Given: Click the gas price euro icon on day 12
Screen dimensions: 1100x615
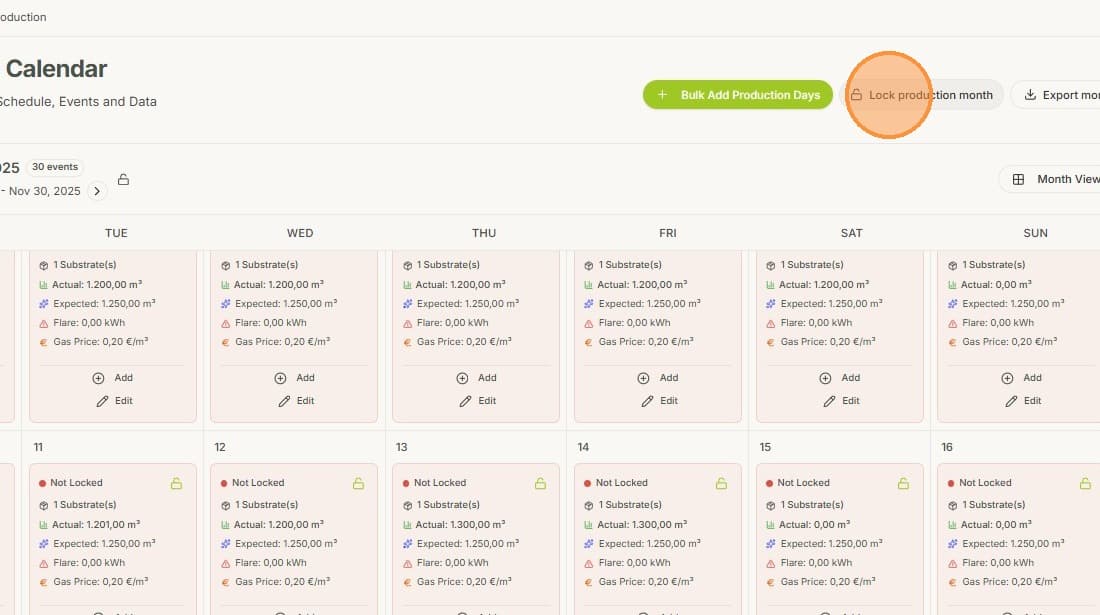Looking at the screenshot, I should pos(225,582).
